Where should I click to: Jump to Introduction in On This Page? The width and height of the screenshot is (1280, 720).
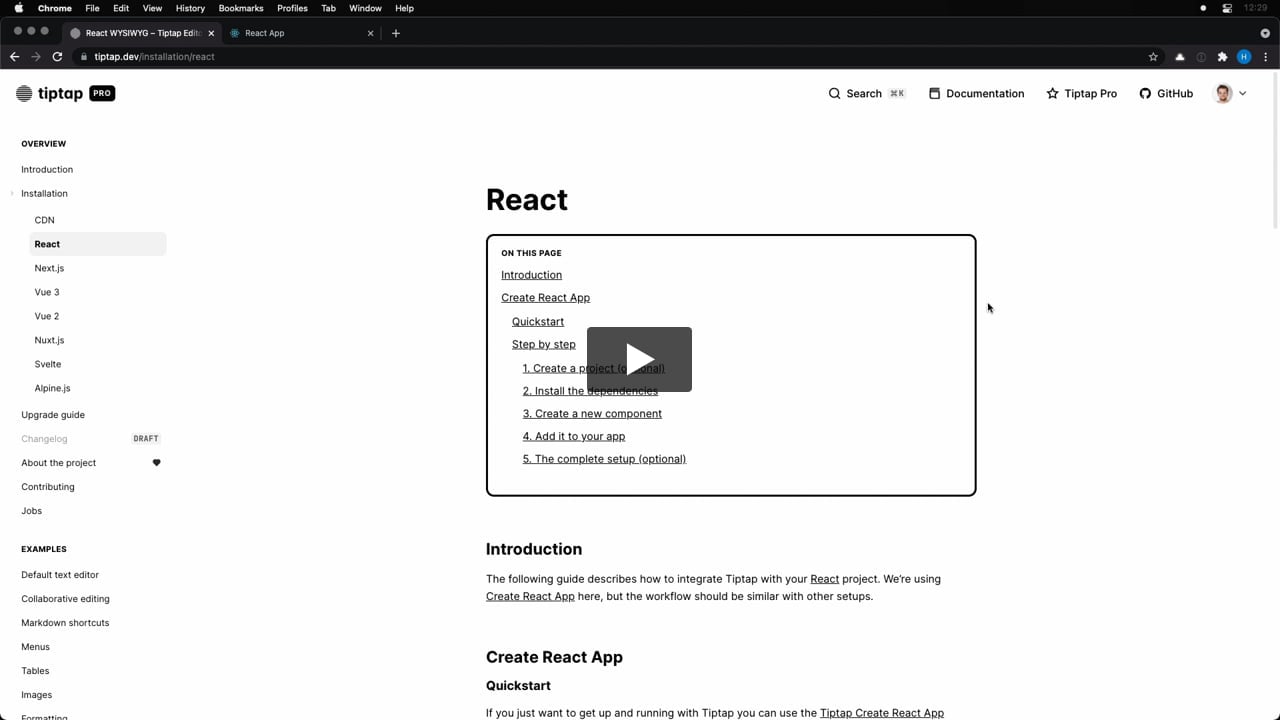point(531,275)
